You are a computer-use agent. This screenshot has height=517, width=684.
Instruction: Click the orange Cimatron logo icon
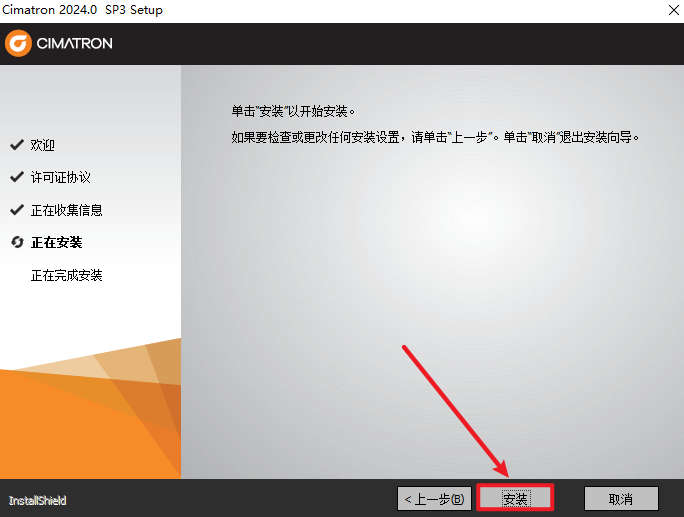(x=19, y=43)
